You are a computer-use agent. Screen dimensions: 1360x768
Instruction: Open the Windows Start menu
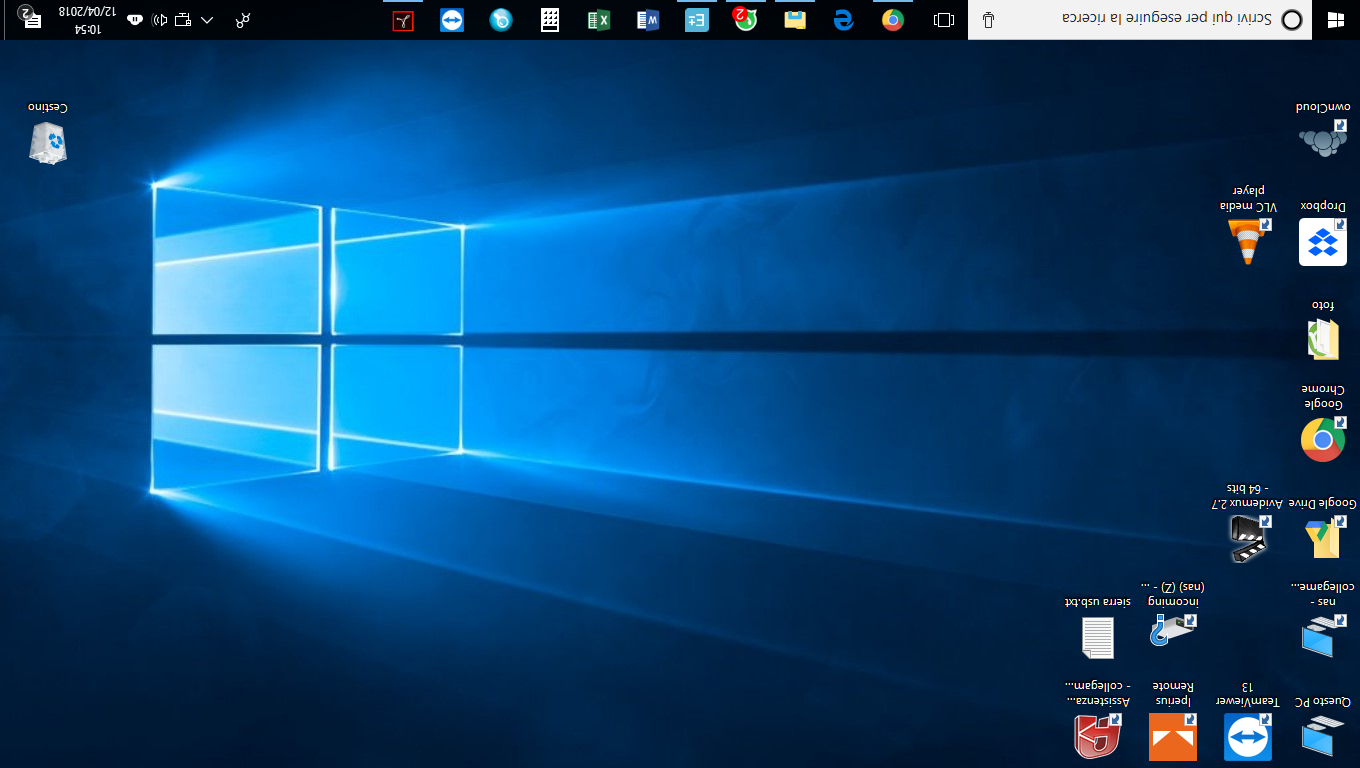click(1336, 20)
